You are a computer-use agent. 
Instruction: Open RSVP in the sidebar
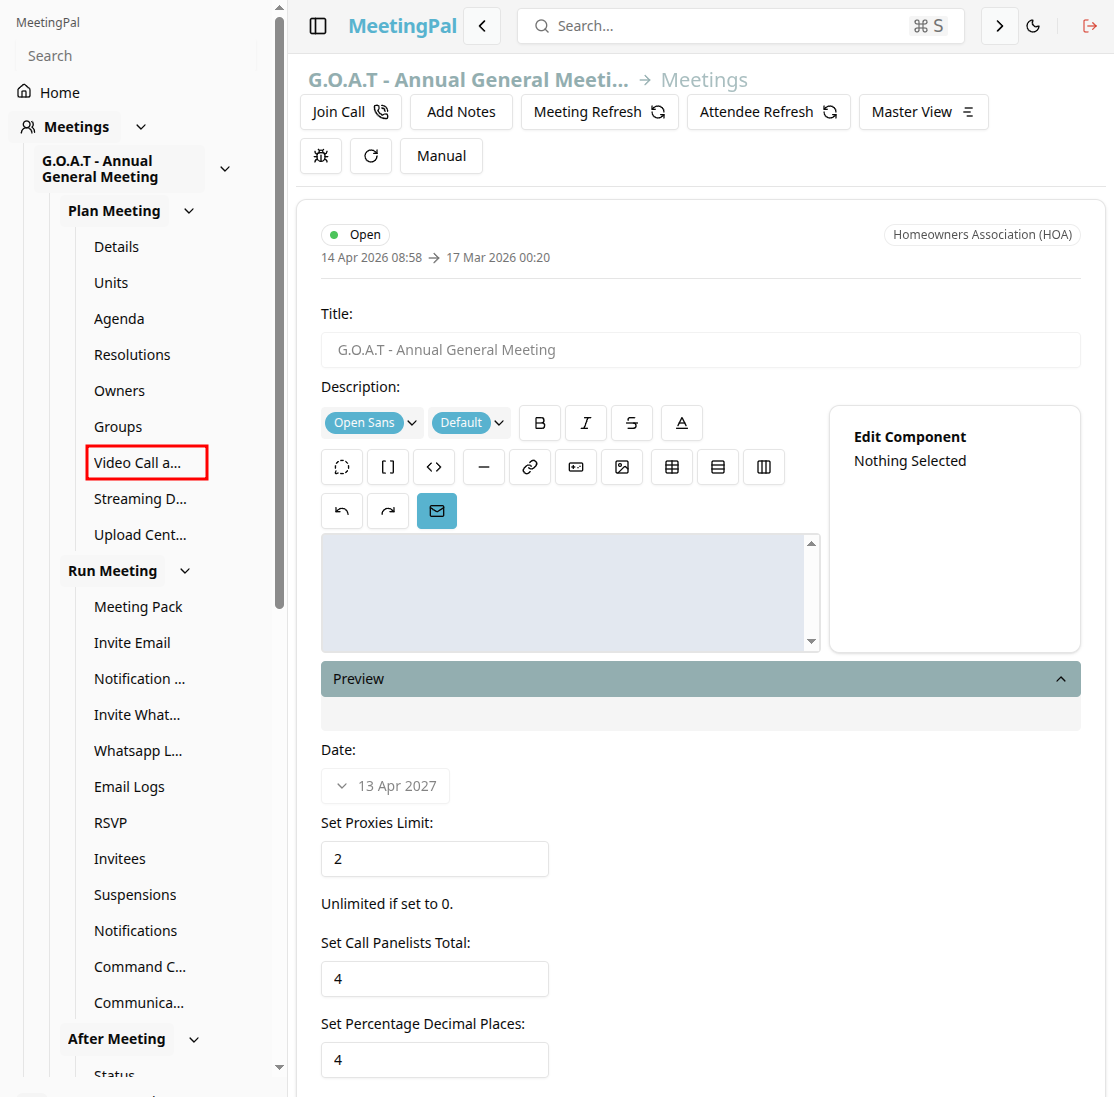[x=110, y=823]
